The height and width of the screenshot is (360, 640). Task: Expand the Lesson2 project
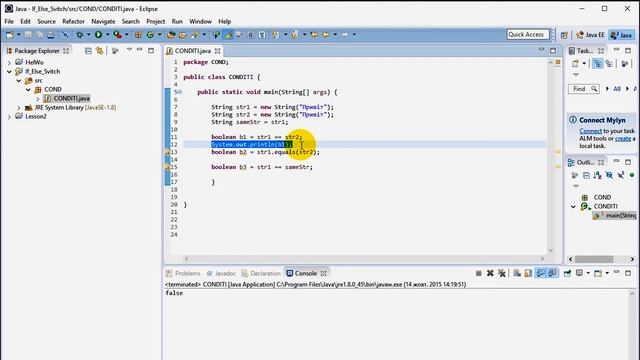[9, 117]
